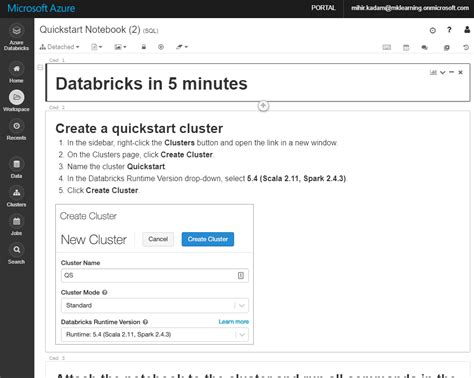
Task: Open the Help question mark
Action: point(449,30)
